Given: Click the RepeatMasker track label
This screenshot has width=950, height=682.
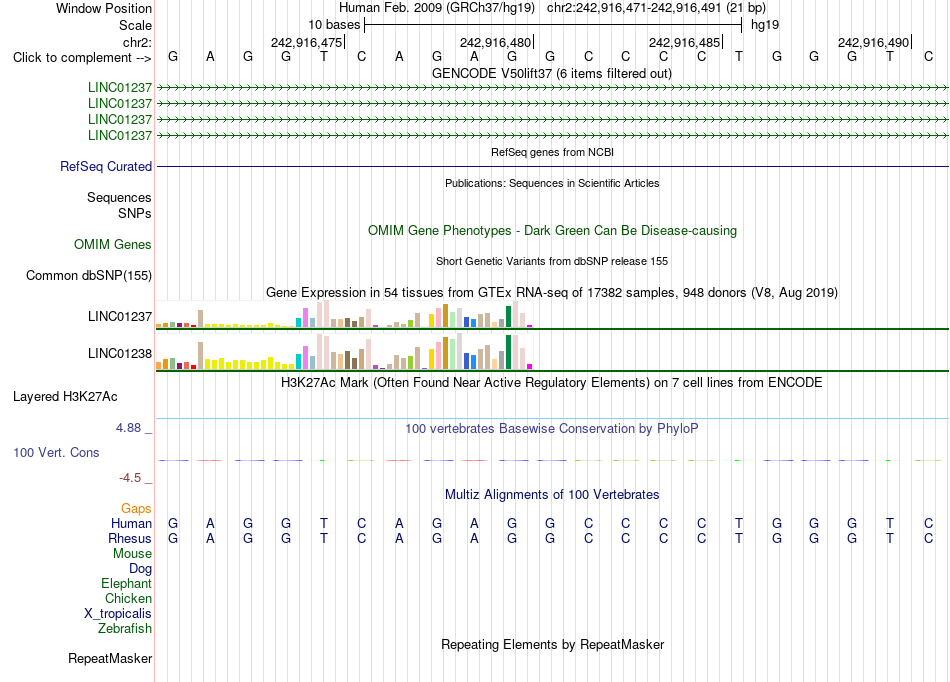Looking at the screenshot, I should [110, 658].
